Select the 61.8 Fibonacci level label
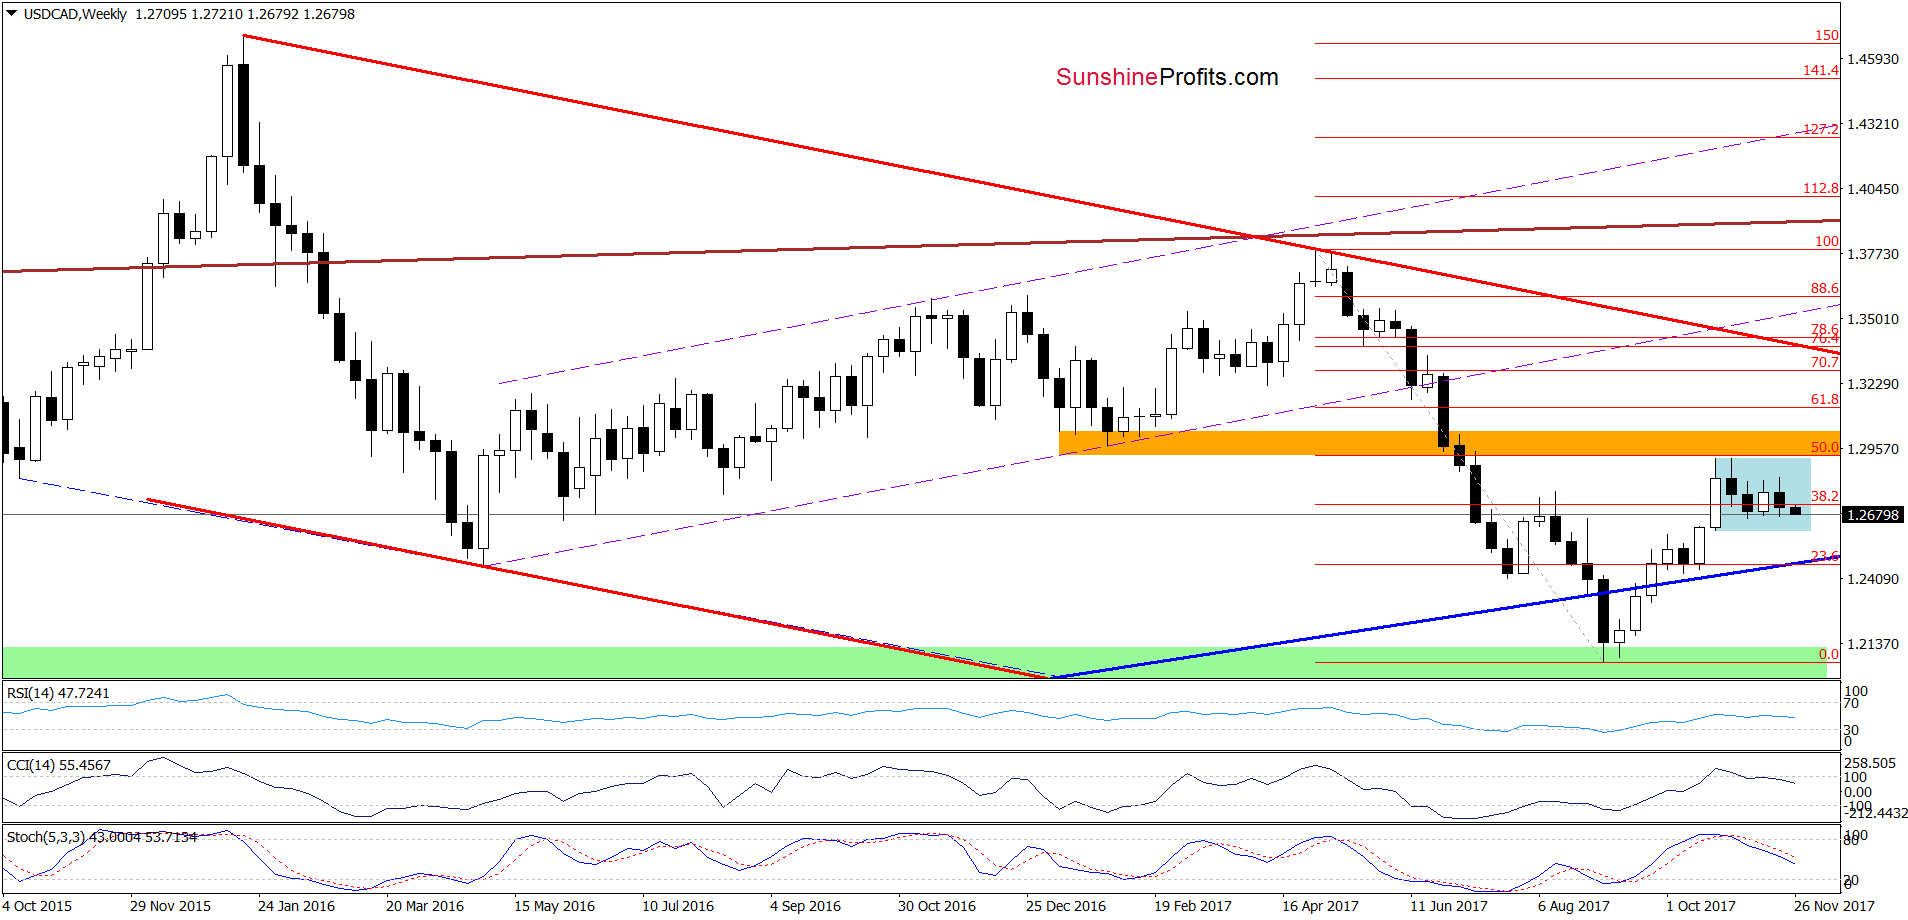Viewport: 1908px width, 920px height. 1825,399
